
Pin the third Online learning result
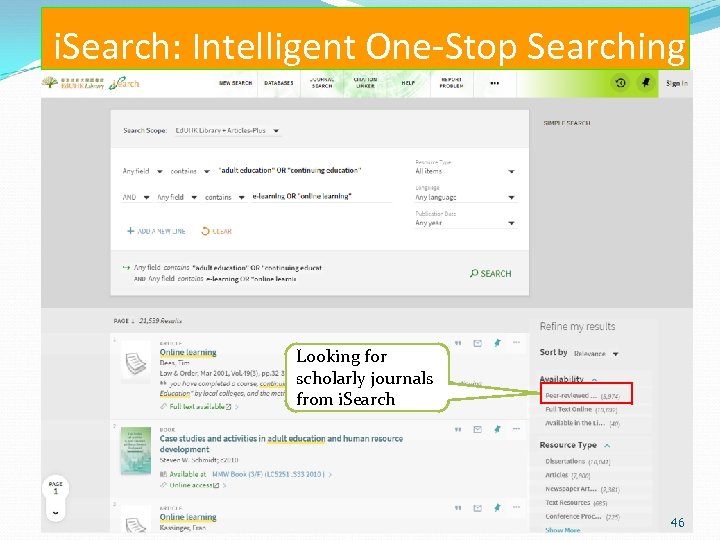(x=497, y=508)
